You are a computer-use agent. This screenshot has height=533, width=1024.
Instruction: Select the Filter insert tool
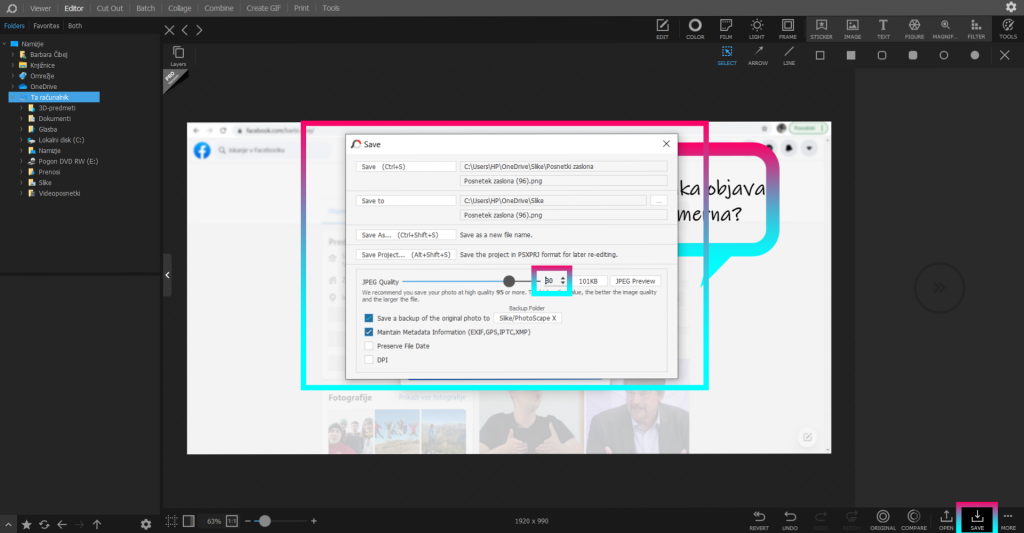pyautogui.click(x=976, y=29)
